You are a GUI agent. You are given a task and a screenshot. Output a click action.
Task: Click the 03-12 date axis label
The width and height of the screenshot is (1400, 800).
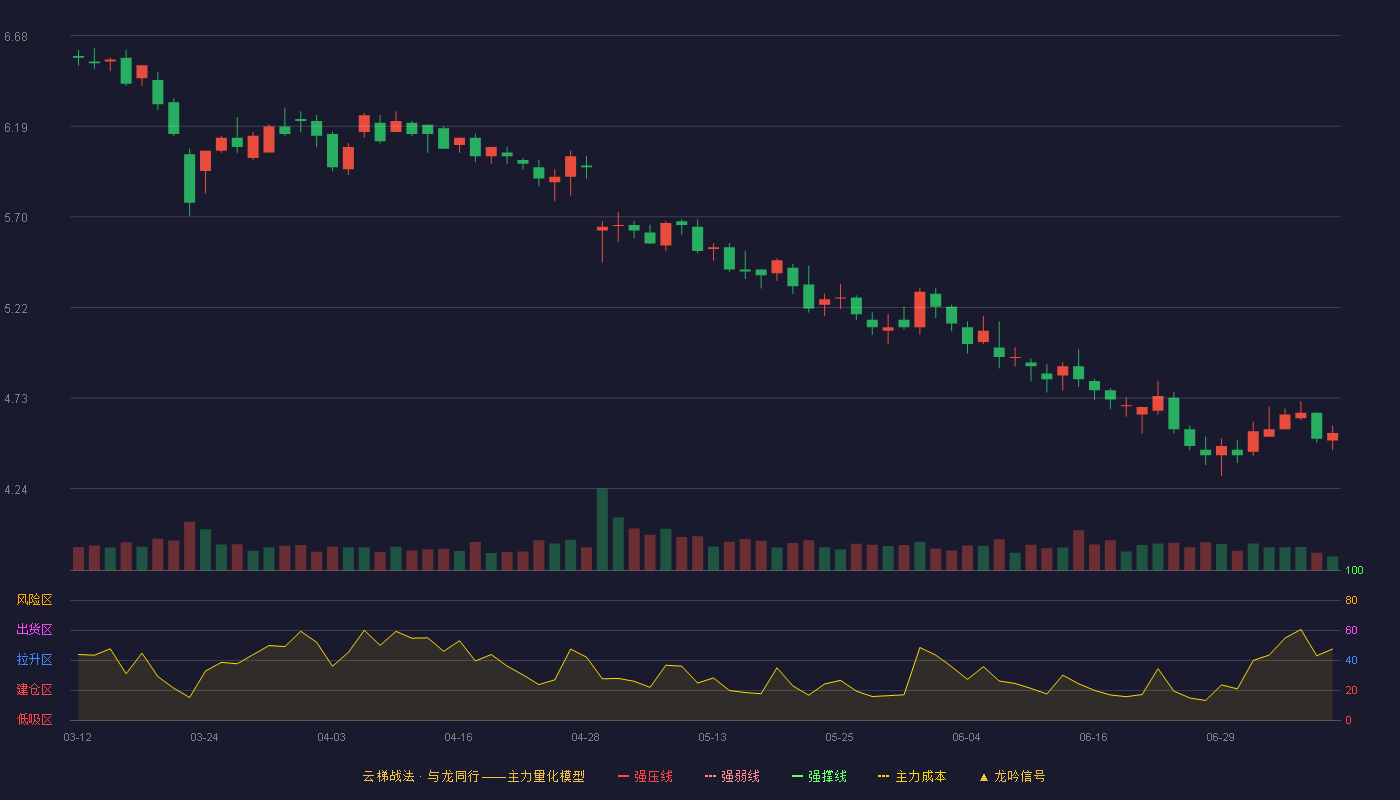tap(77, 737)
